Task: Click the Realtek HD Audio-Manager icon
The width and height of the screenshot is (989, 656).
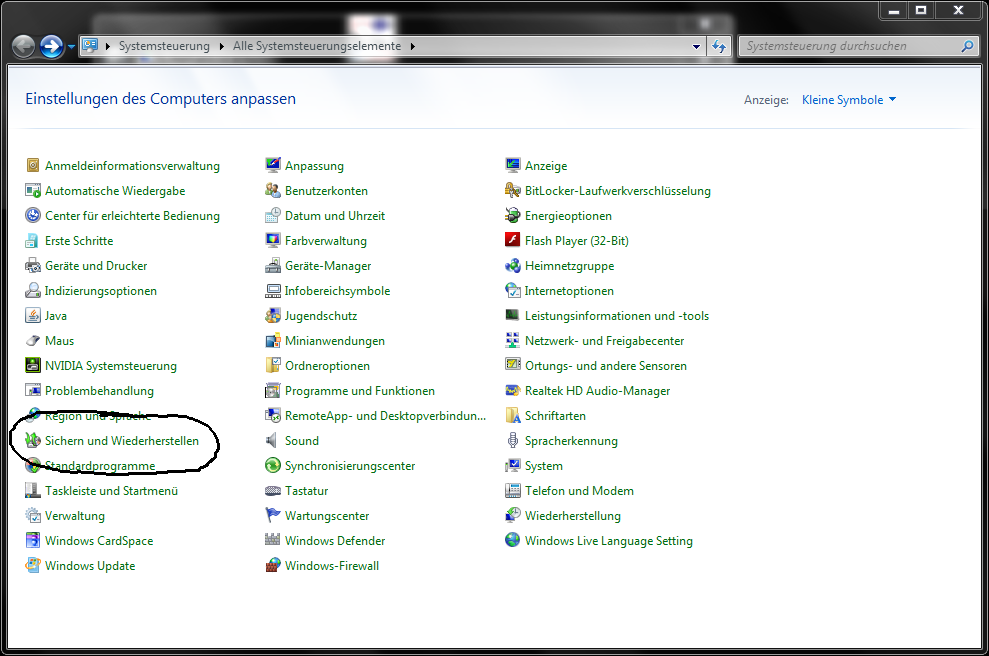Action: point(513,391)
